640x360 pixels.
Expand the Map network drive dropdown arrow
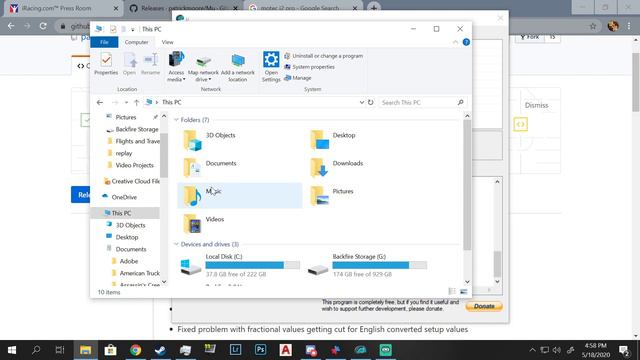coord(210,80)
